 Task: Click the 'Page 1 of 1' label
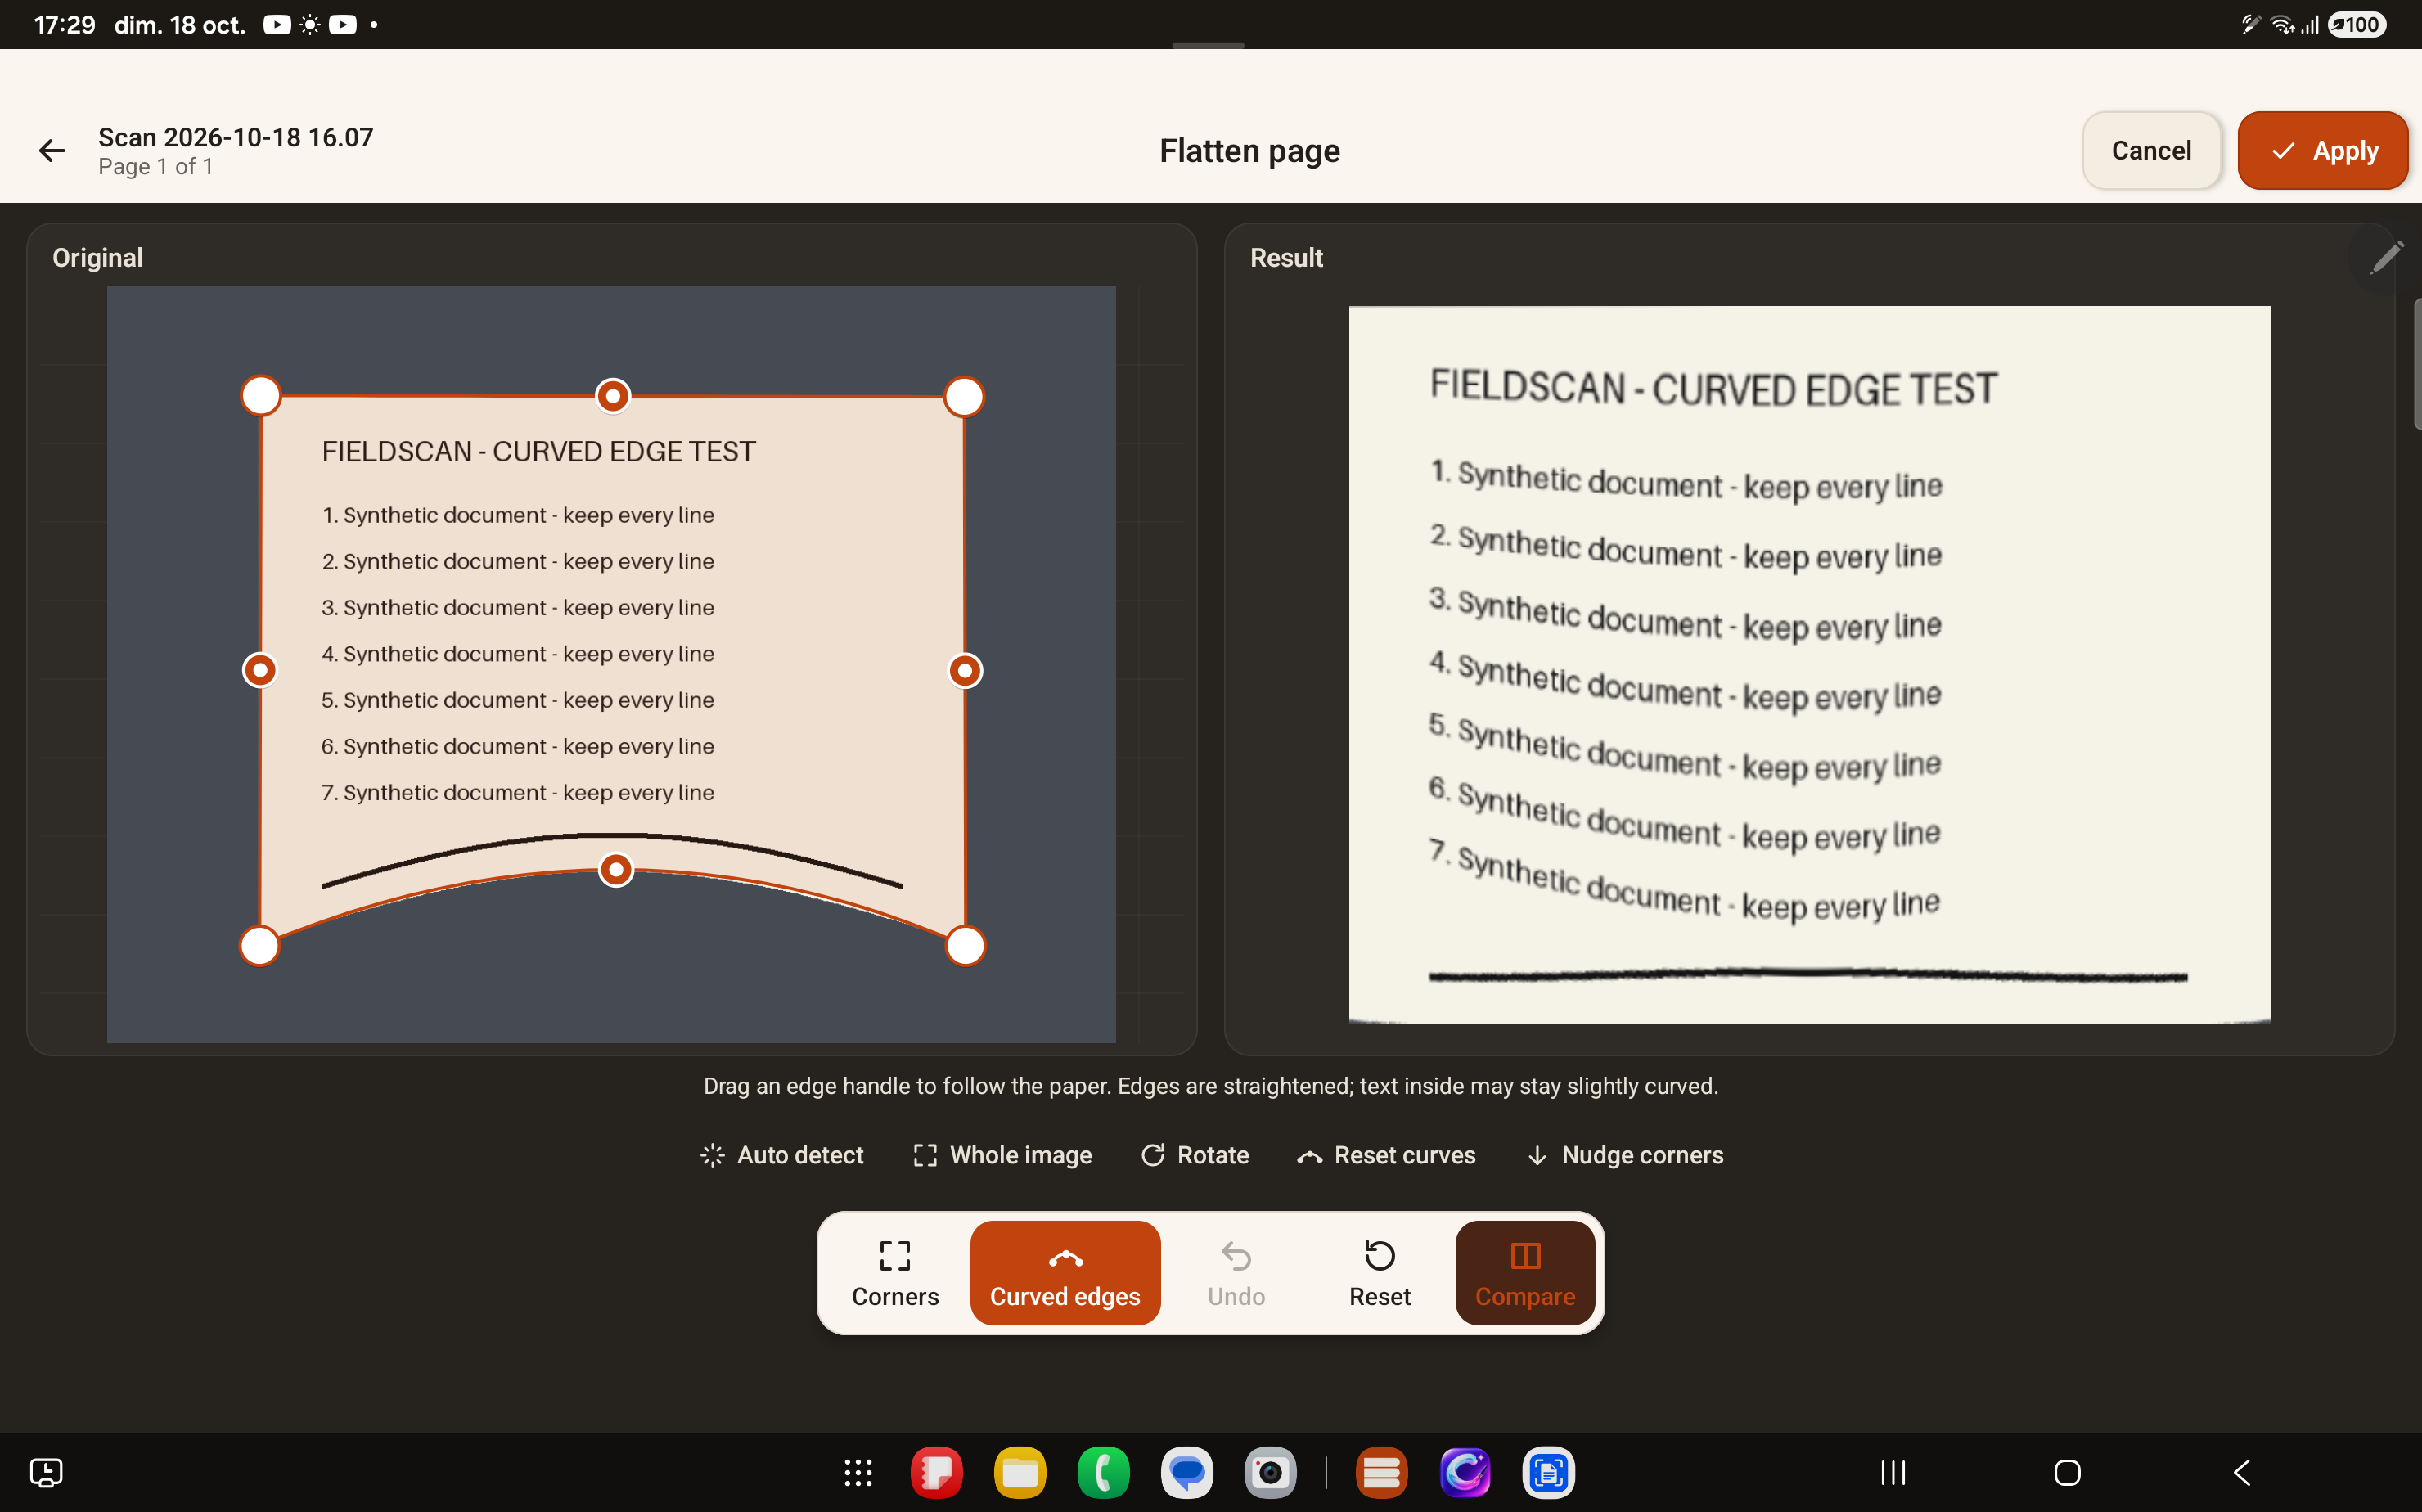point(155,167)
